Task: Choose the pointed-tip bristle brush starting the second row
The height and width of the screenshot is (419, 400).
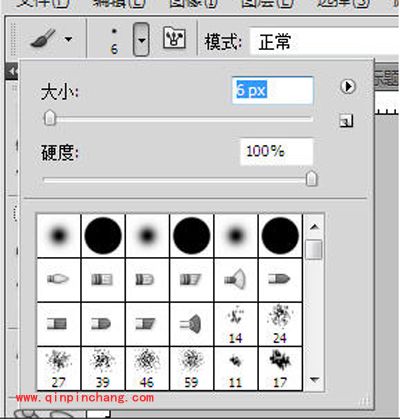Action: coord(59,280)
